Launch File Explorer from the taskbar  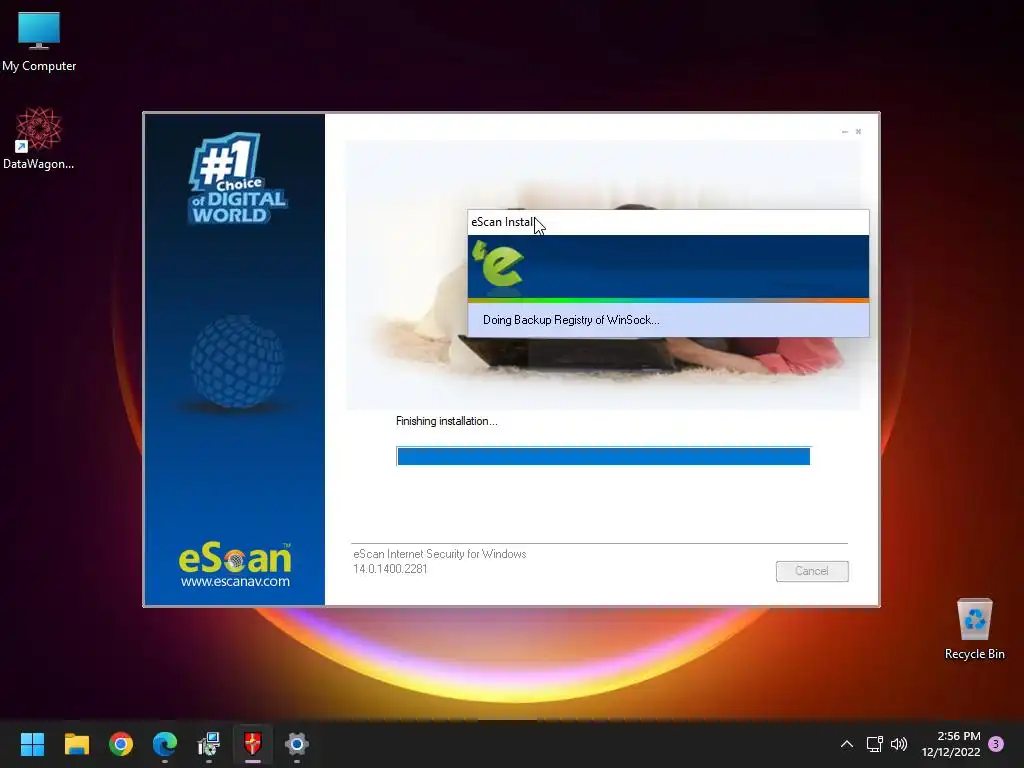pos(76,744)
